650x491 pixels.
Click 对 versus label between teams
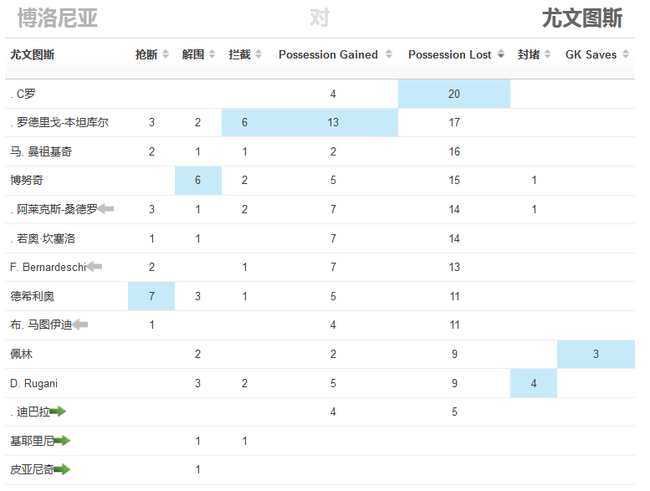[320, 18]
